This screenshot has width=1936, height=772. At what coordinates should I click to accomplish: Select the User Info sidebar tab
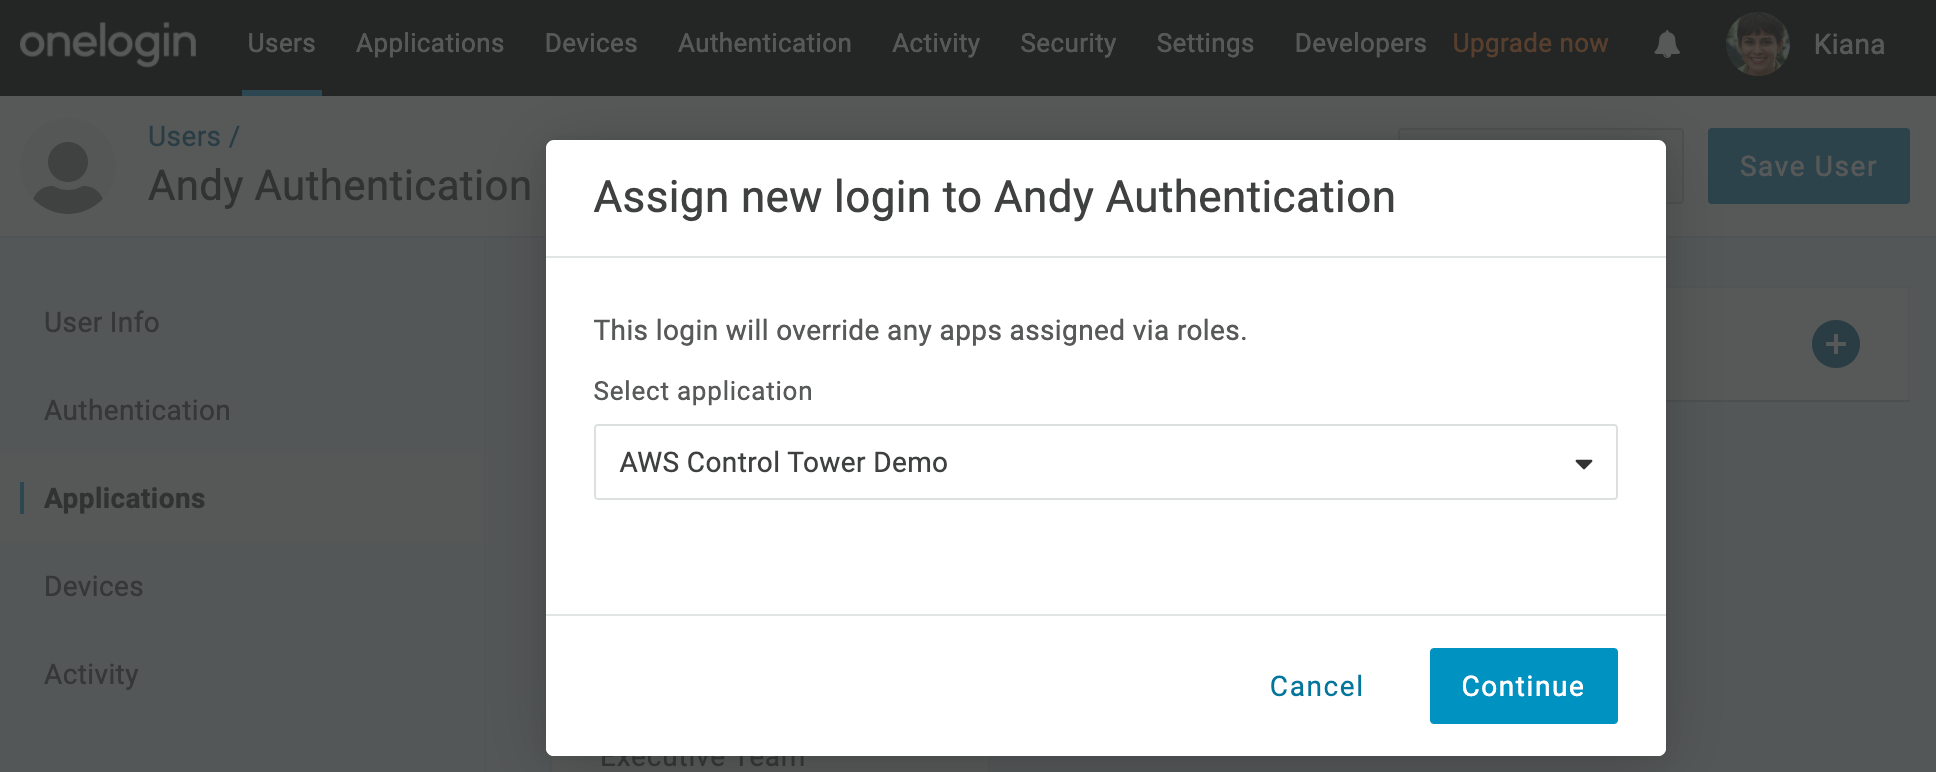click(x=102, y=322)
